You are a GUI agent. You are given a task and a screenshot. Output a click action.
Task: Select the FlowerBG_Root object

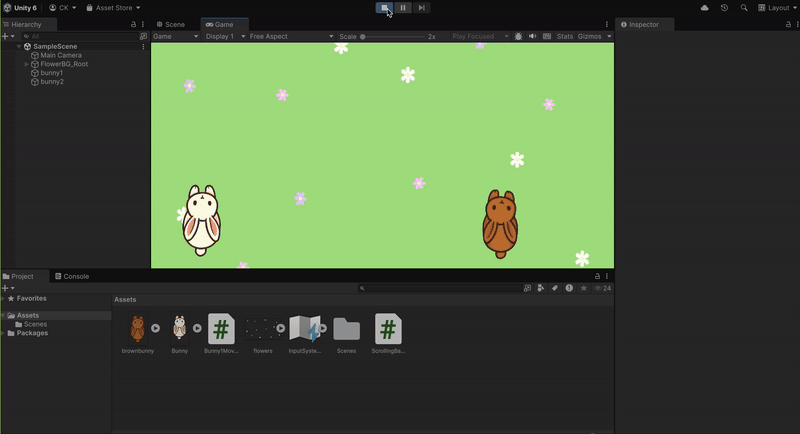64,64
